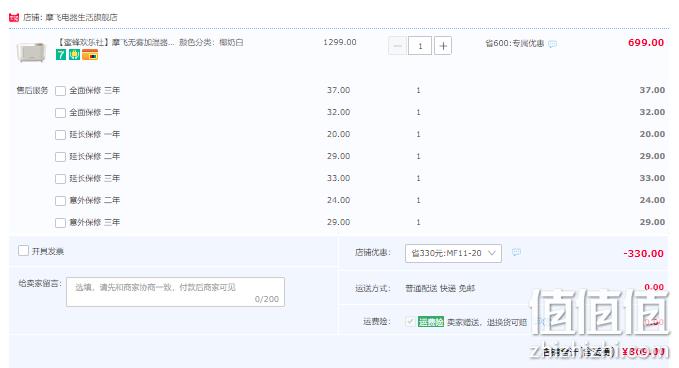Click the 给卖家留言 message text box
The image size is (679, 368).
click(x=175, y=292)
